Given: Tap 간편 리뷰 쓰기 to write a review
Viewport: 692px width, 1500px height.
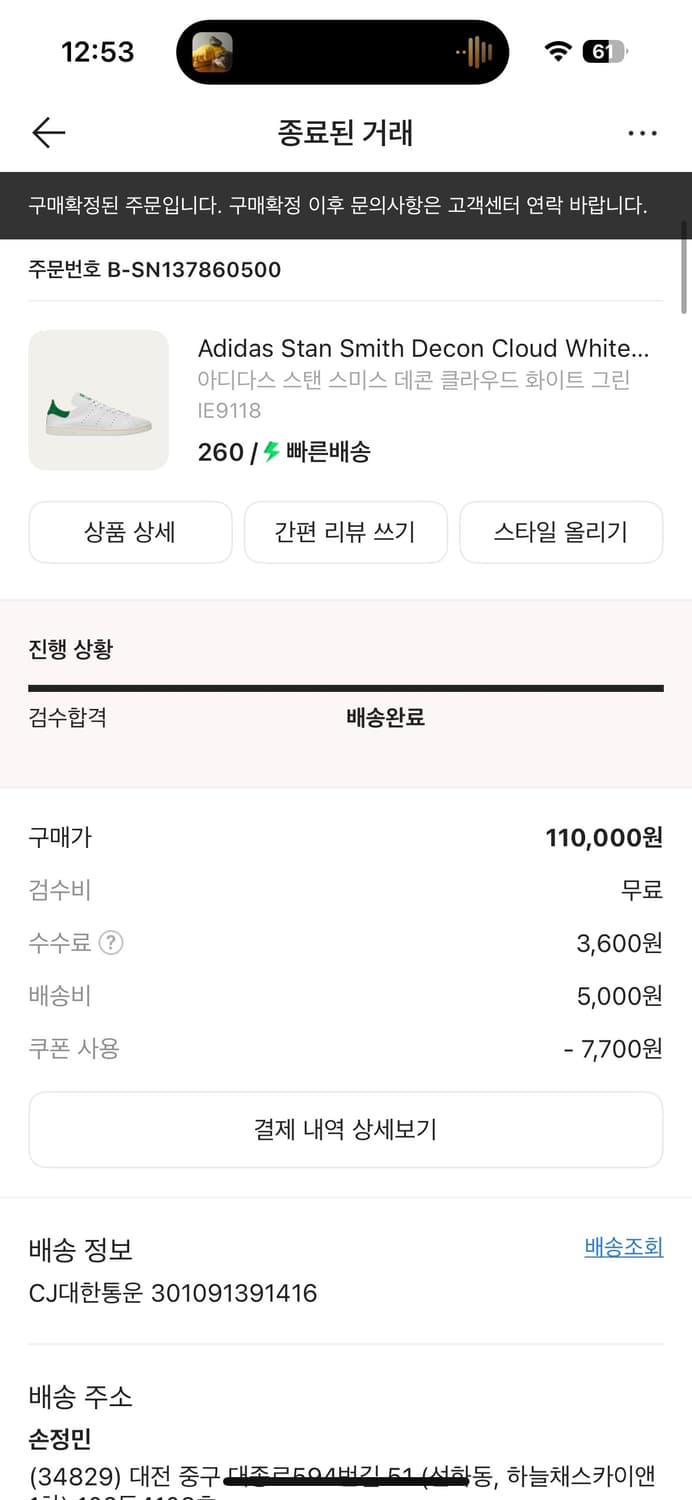Looking at the screenshot, I should [x=345, y=532].
